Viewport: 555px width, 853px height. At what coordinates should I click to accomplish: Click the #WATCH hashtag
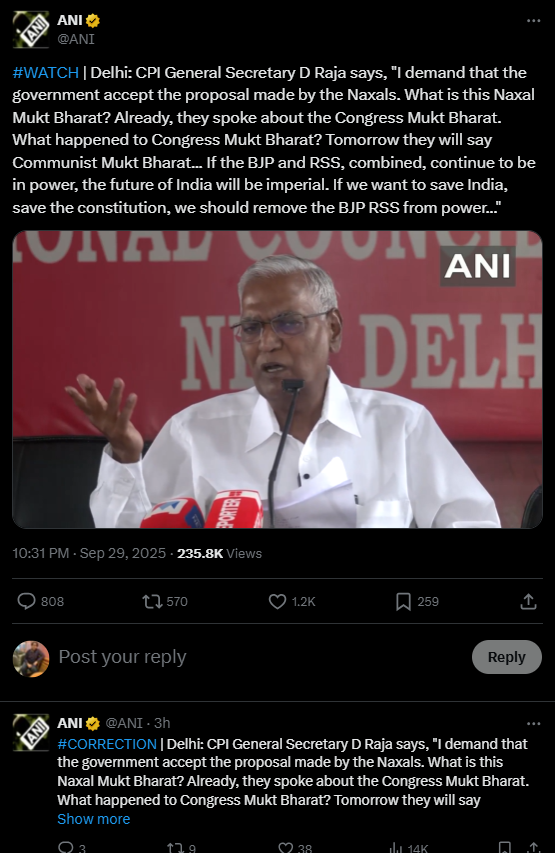pos(46,72)
